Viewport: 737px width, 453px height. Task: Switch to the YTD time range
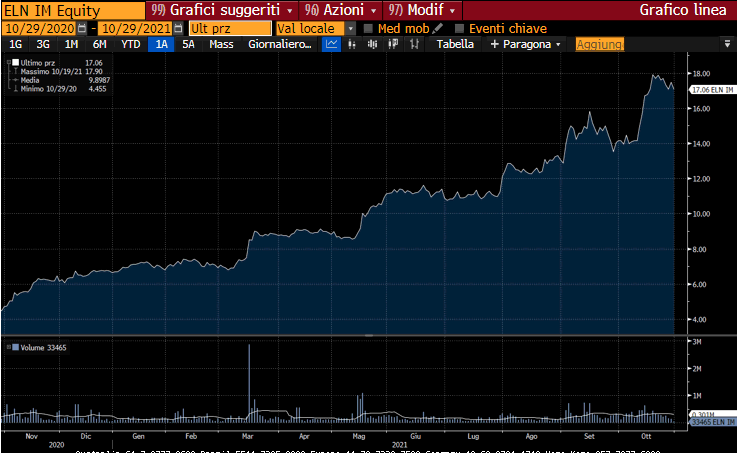(130, 44)
